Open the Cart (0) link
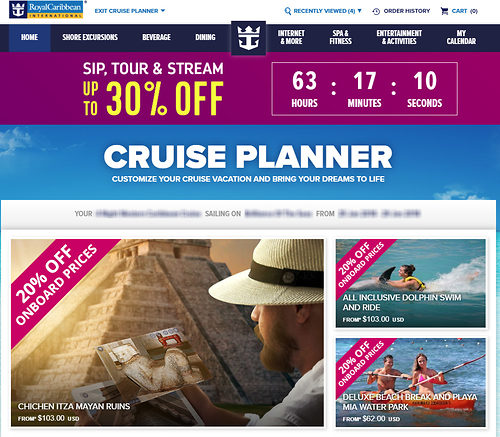 click(x=465, y=11)
